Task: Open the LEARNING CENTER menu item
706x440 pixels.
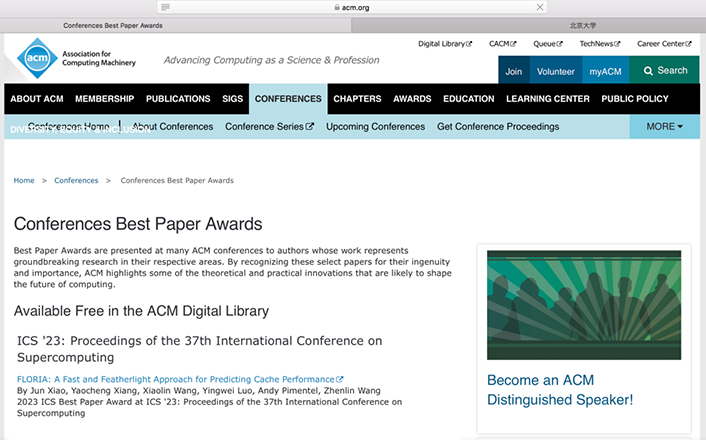Action: tap(547, 99)
